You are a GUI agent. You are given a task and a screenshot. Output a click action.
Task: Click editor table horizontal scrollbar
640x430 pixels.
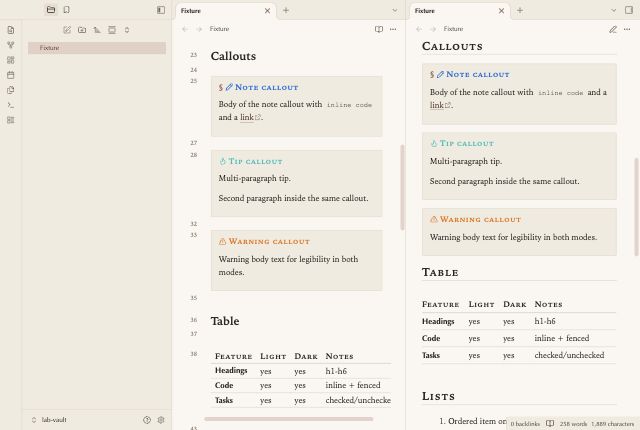click(x=289, y=419)
